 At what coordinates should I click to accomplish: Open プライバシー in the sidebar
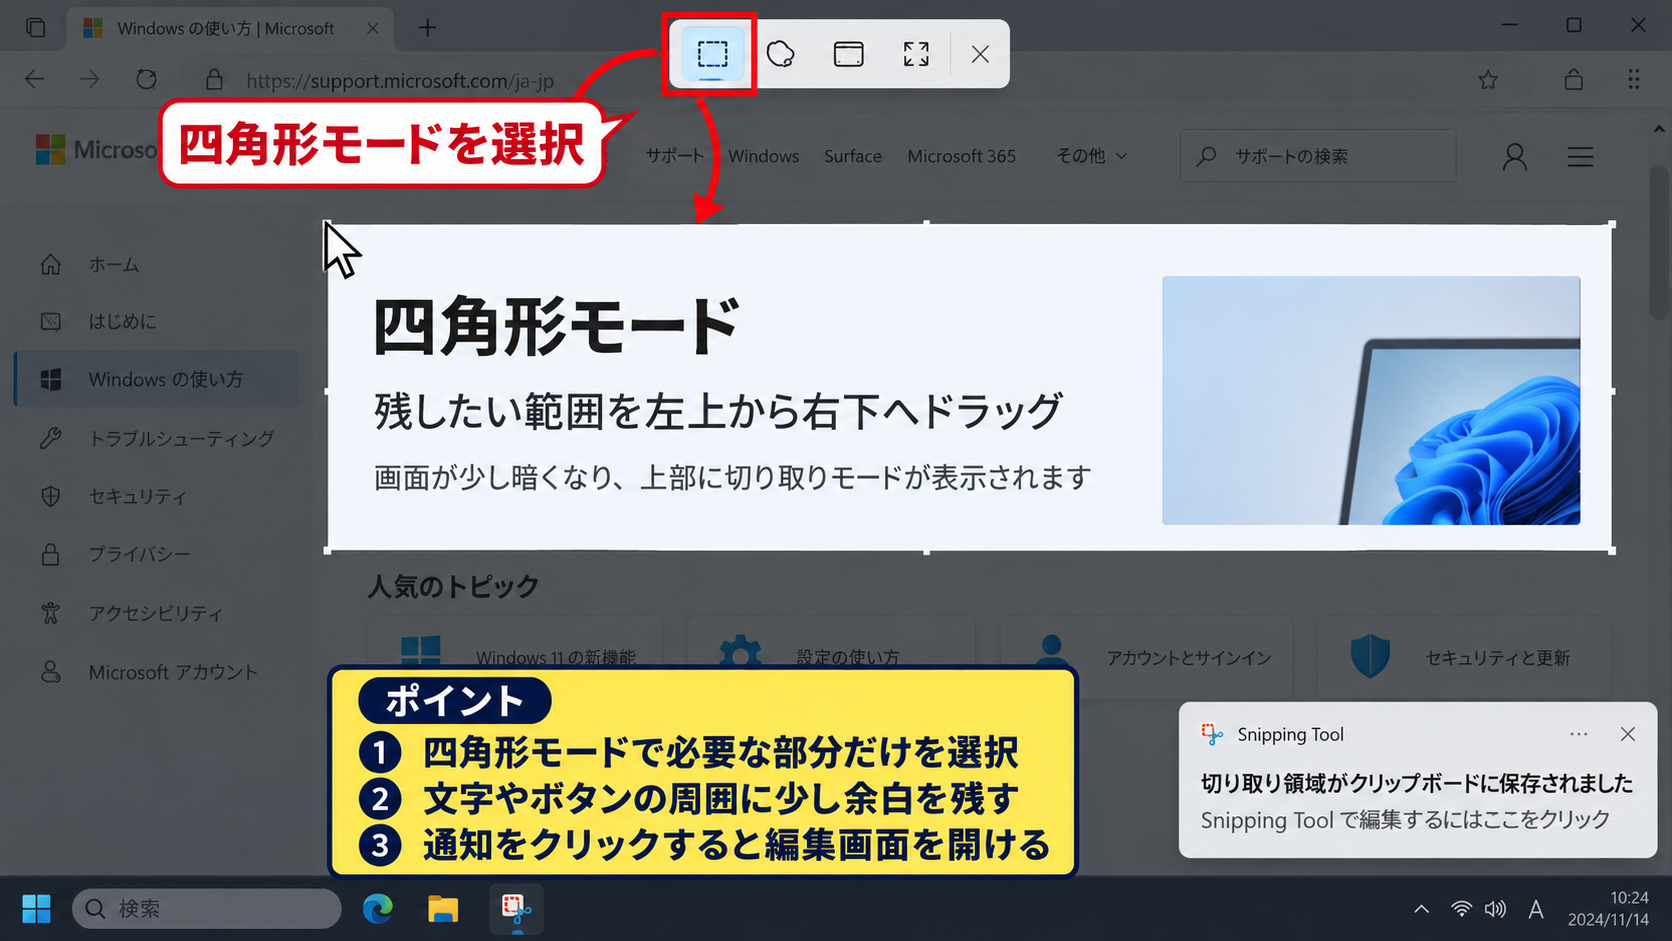click(x=156, y=554)
